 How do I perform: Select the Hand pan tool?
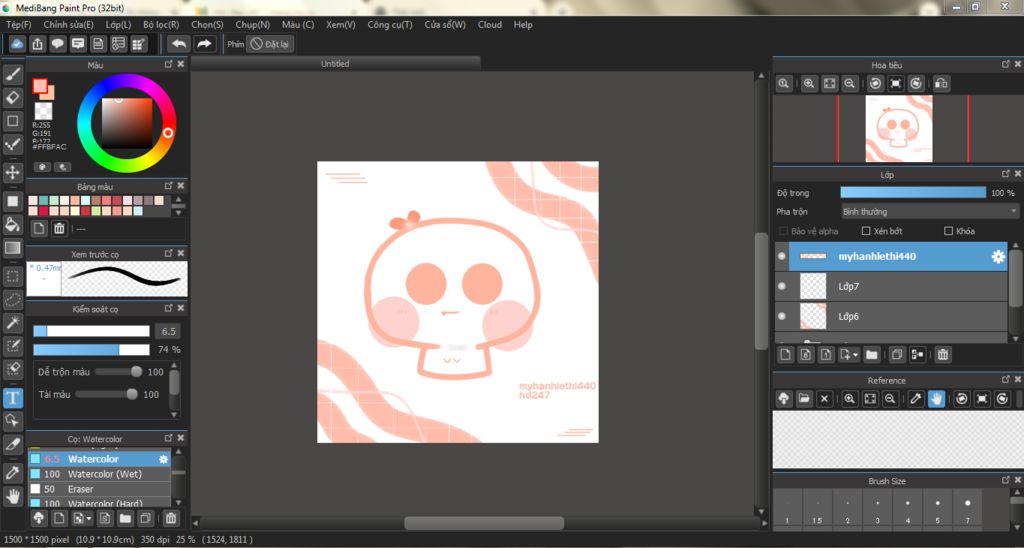(12, 496)
